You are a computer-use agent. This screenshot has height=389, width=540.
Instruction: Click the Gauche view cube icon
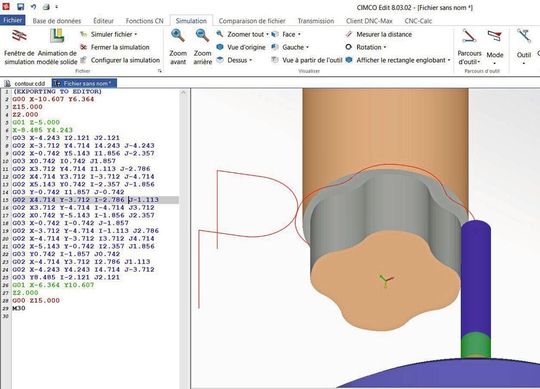[275, 47]
